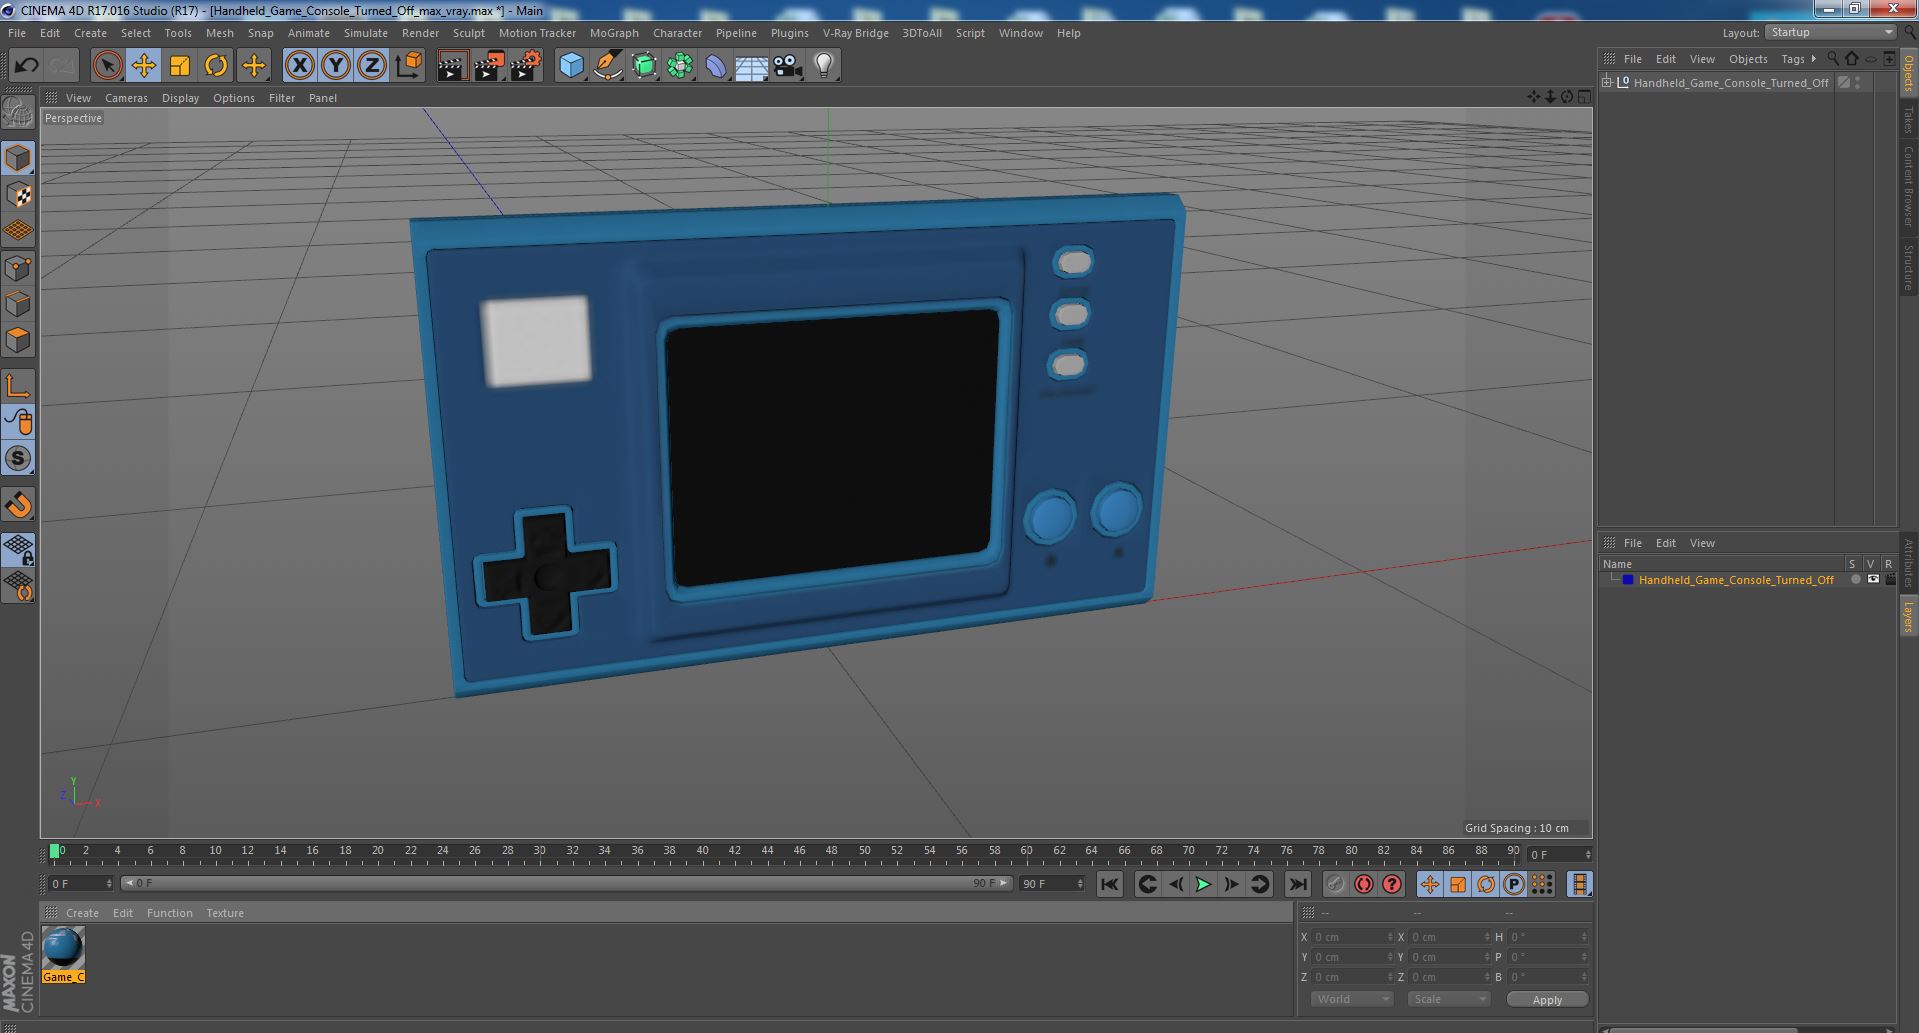Open material manager Create menu

pyautogui.click(x=82, y=913)
